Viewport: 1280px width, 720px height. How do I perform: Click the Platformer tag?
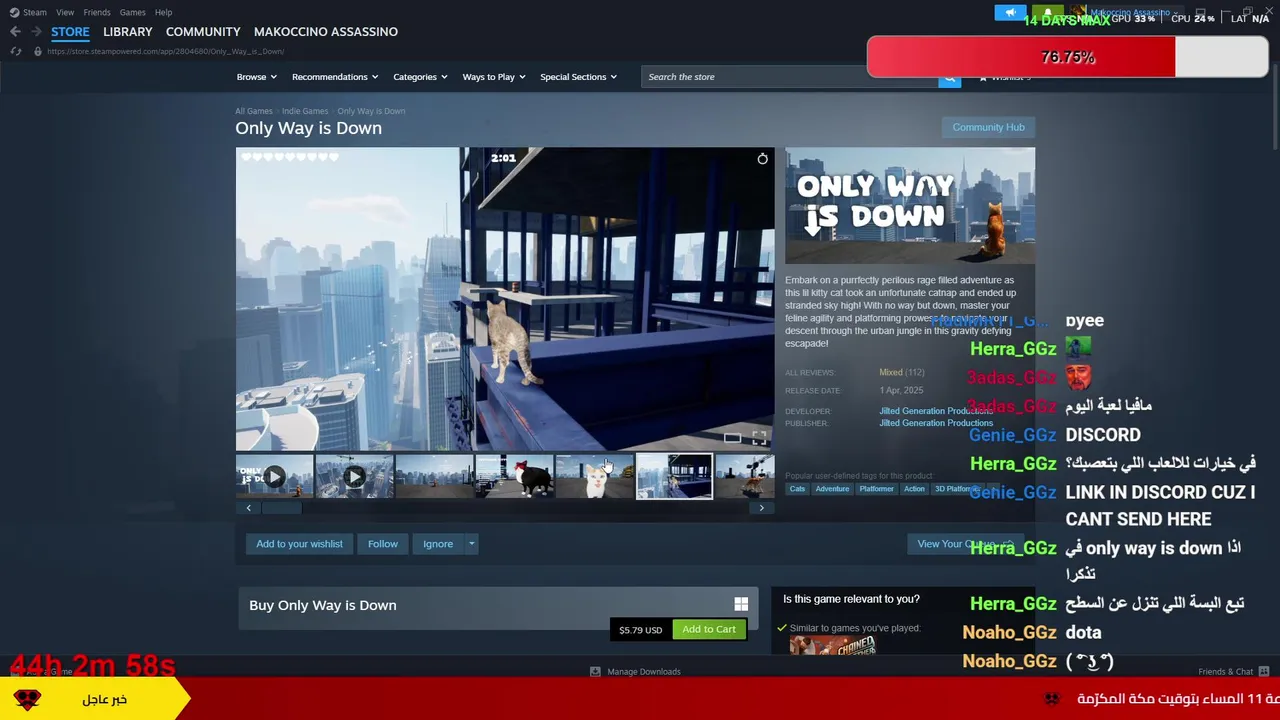pyautogui.click(x=877, y=489)
